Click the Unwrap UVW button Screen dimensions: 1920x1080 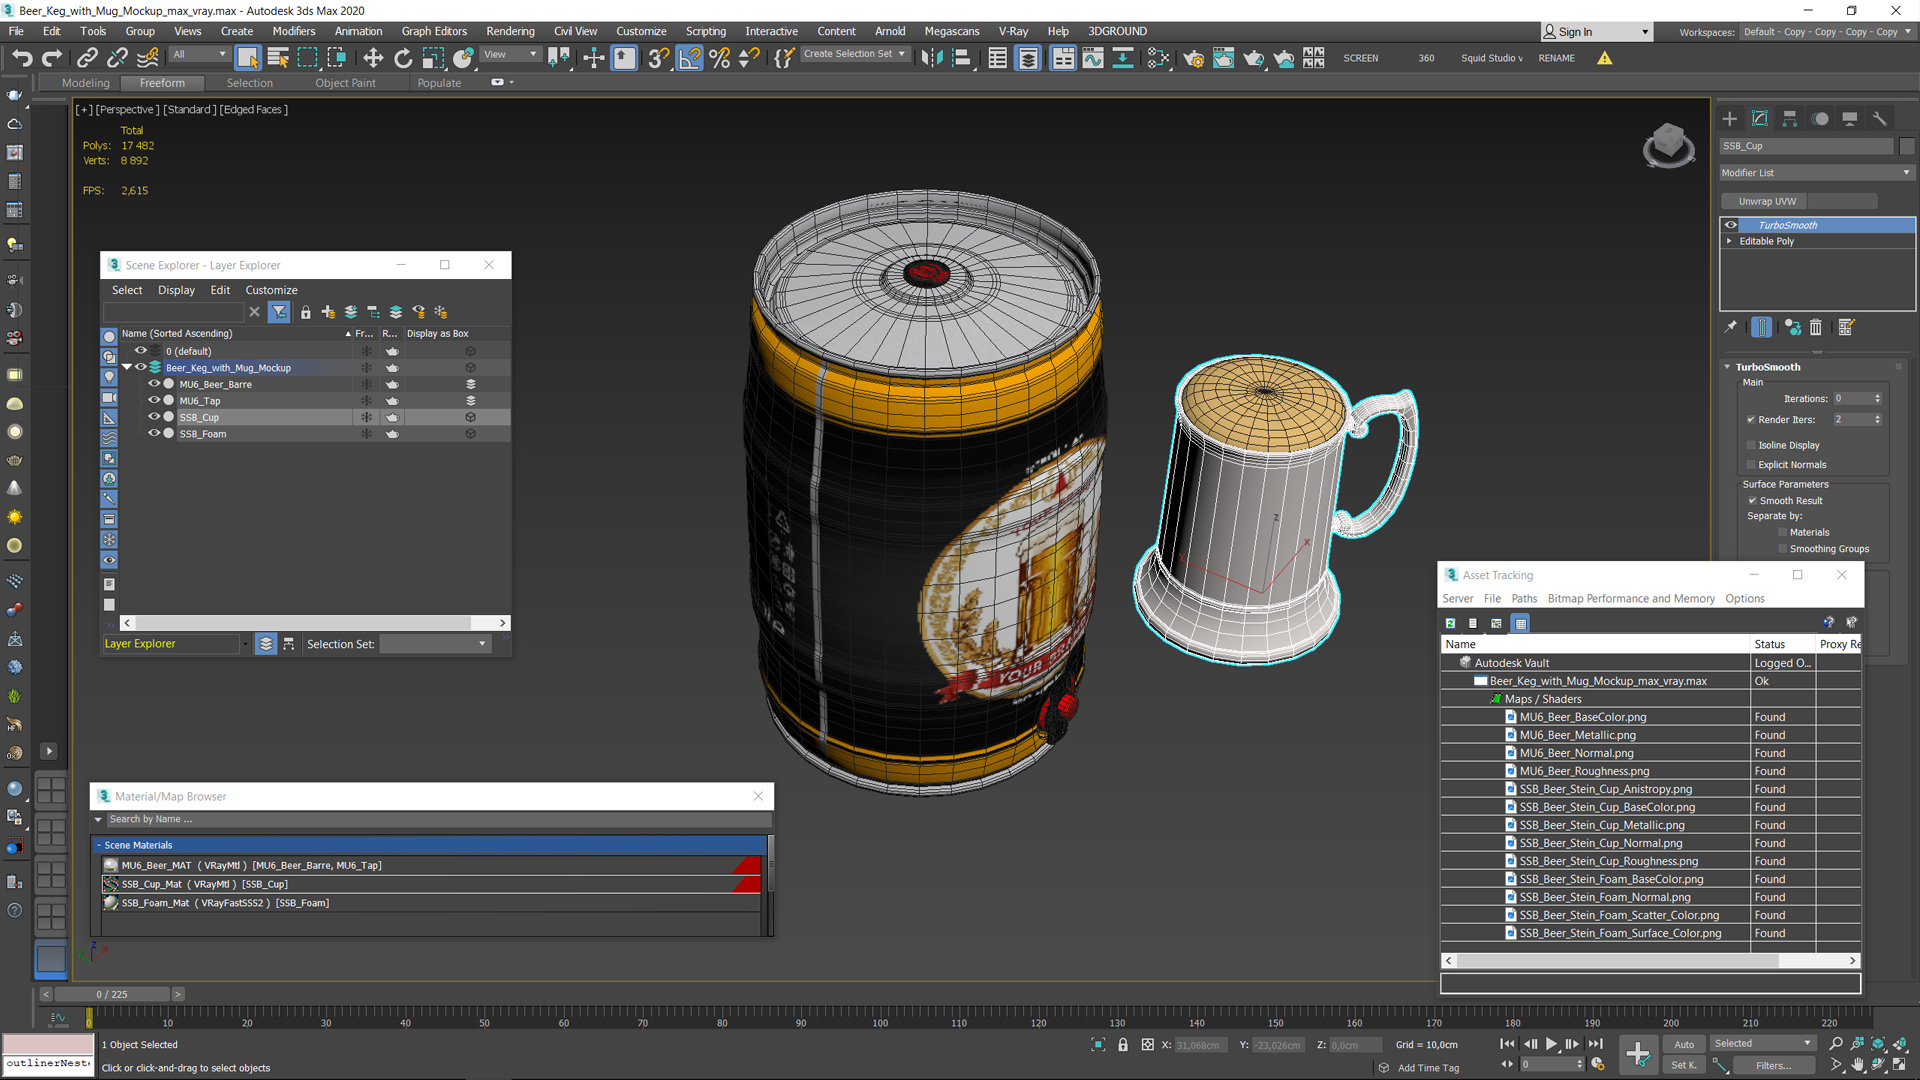[1767, 201]
